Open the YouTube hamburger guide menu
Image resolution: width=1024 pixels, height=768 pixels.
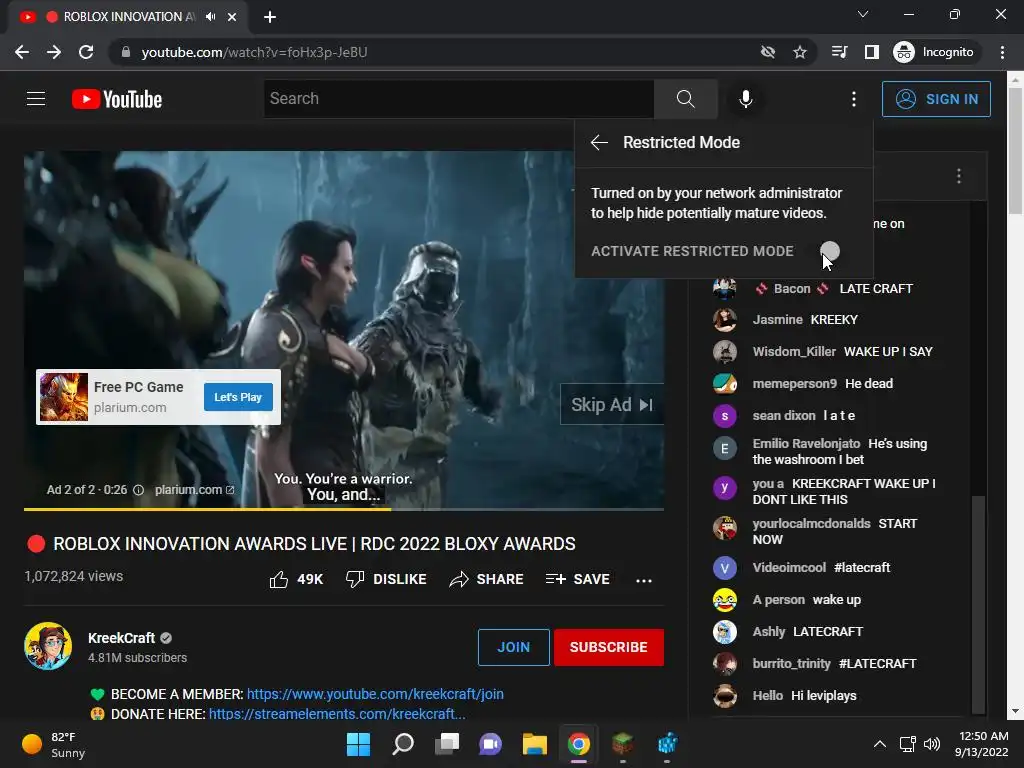(x=36, y=99)
